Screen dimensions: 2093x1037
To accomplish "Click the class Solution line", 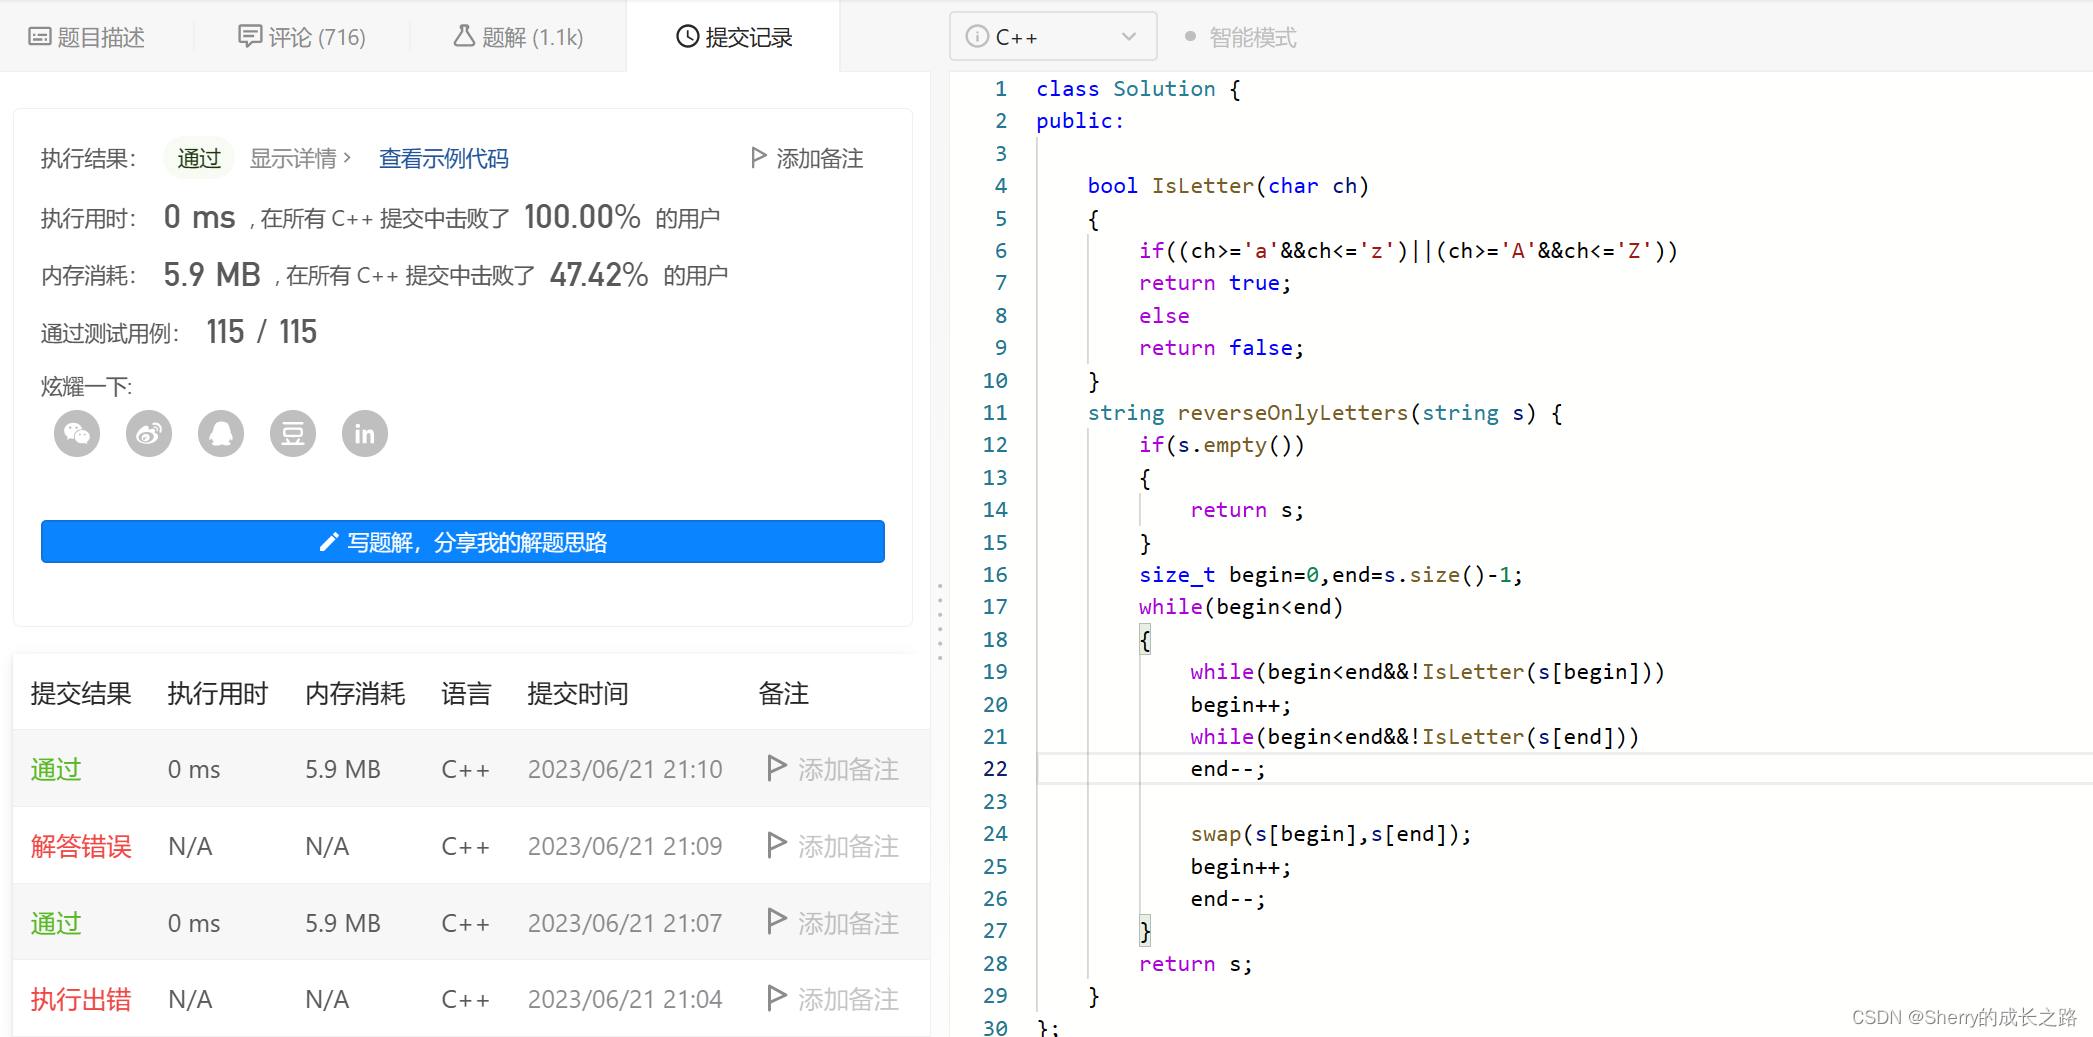I will (1138, 89).
